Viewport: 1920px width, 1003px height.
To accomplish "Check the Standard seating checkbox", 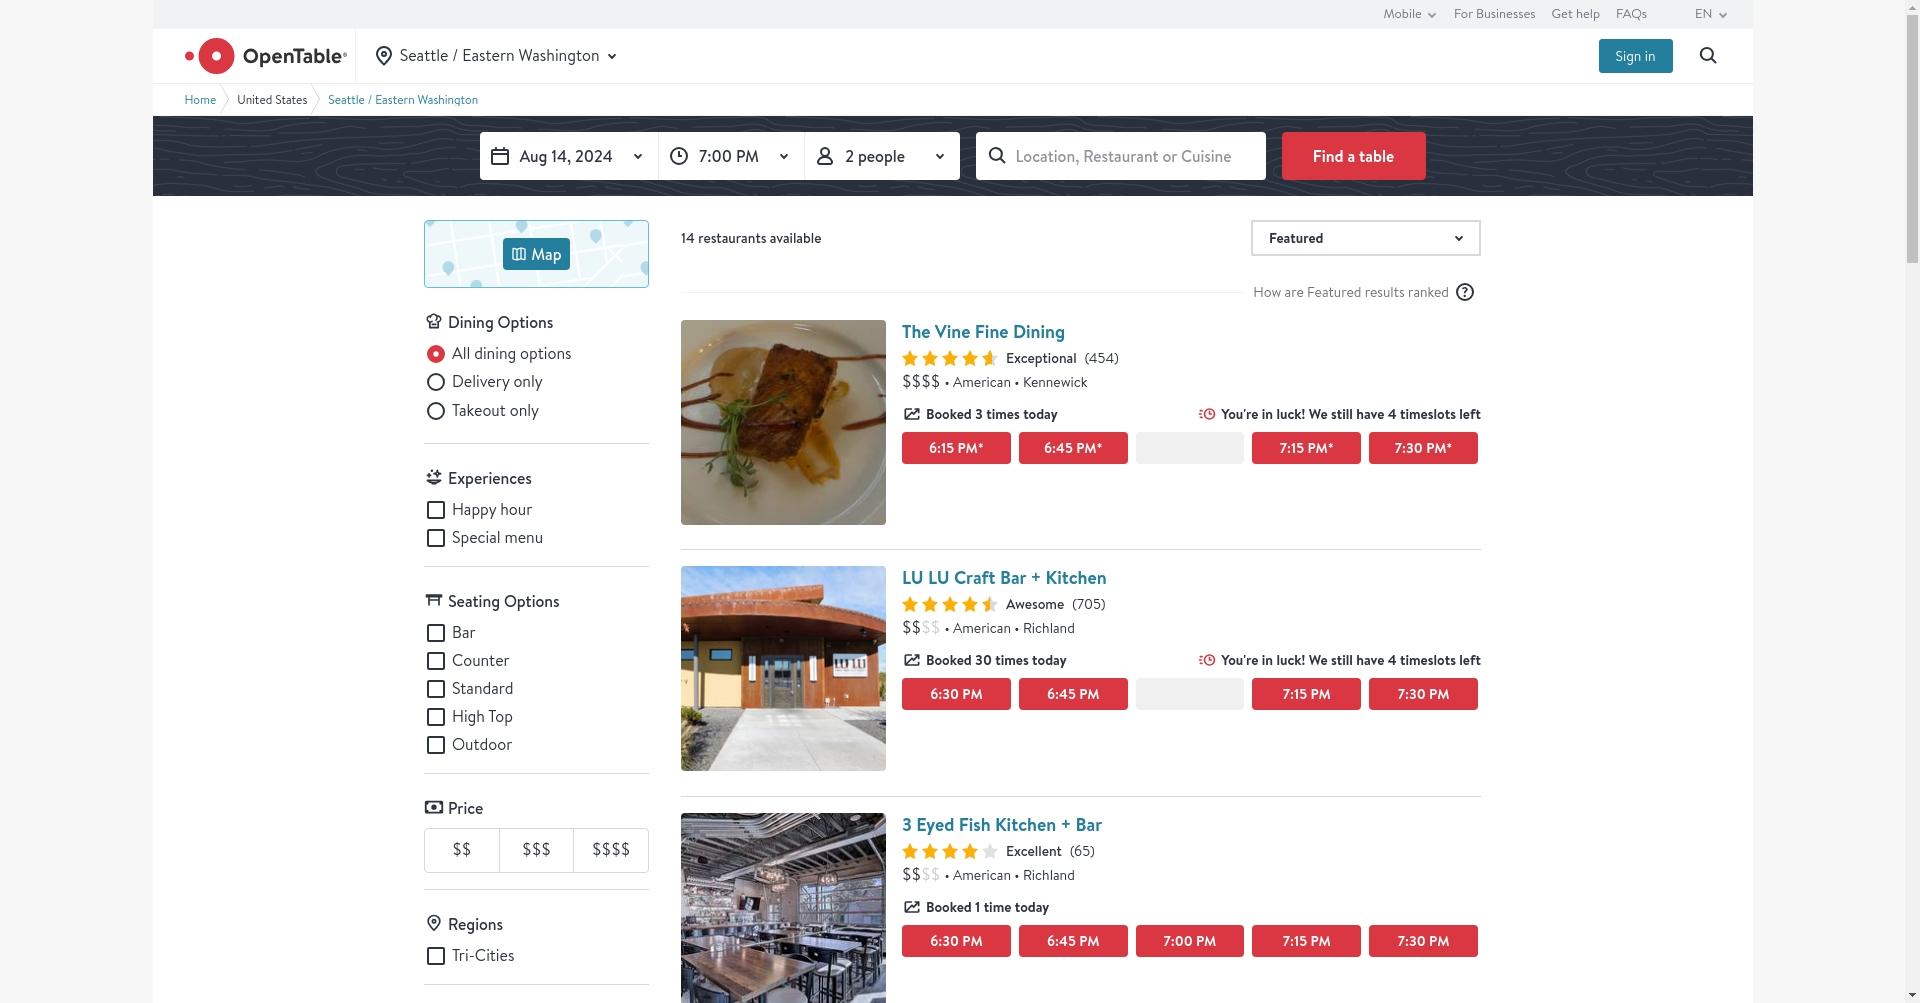I will point(435,689).
